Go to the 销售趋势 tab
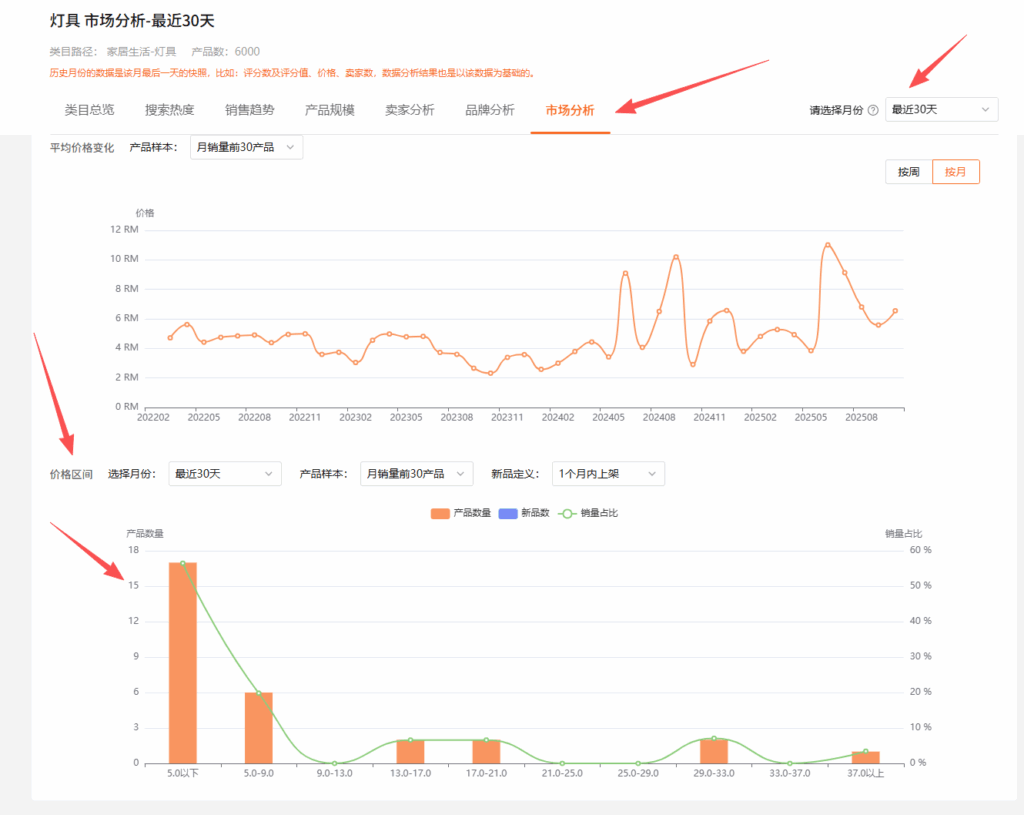The width and height of the screenshot is (1024, 815). [249, 110]
